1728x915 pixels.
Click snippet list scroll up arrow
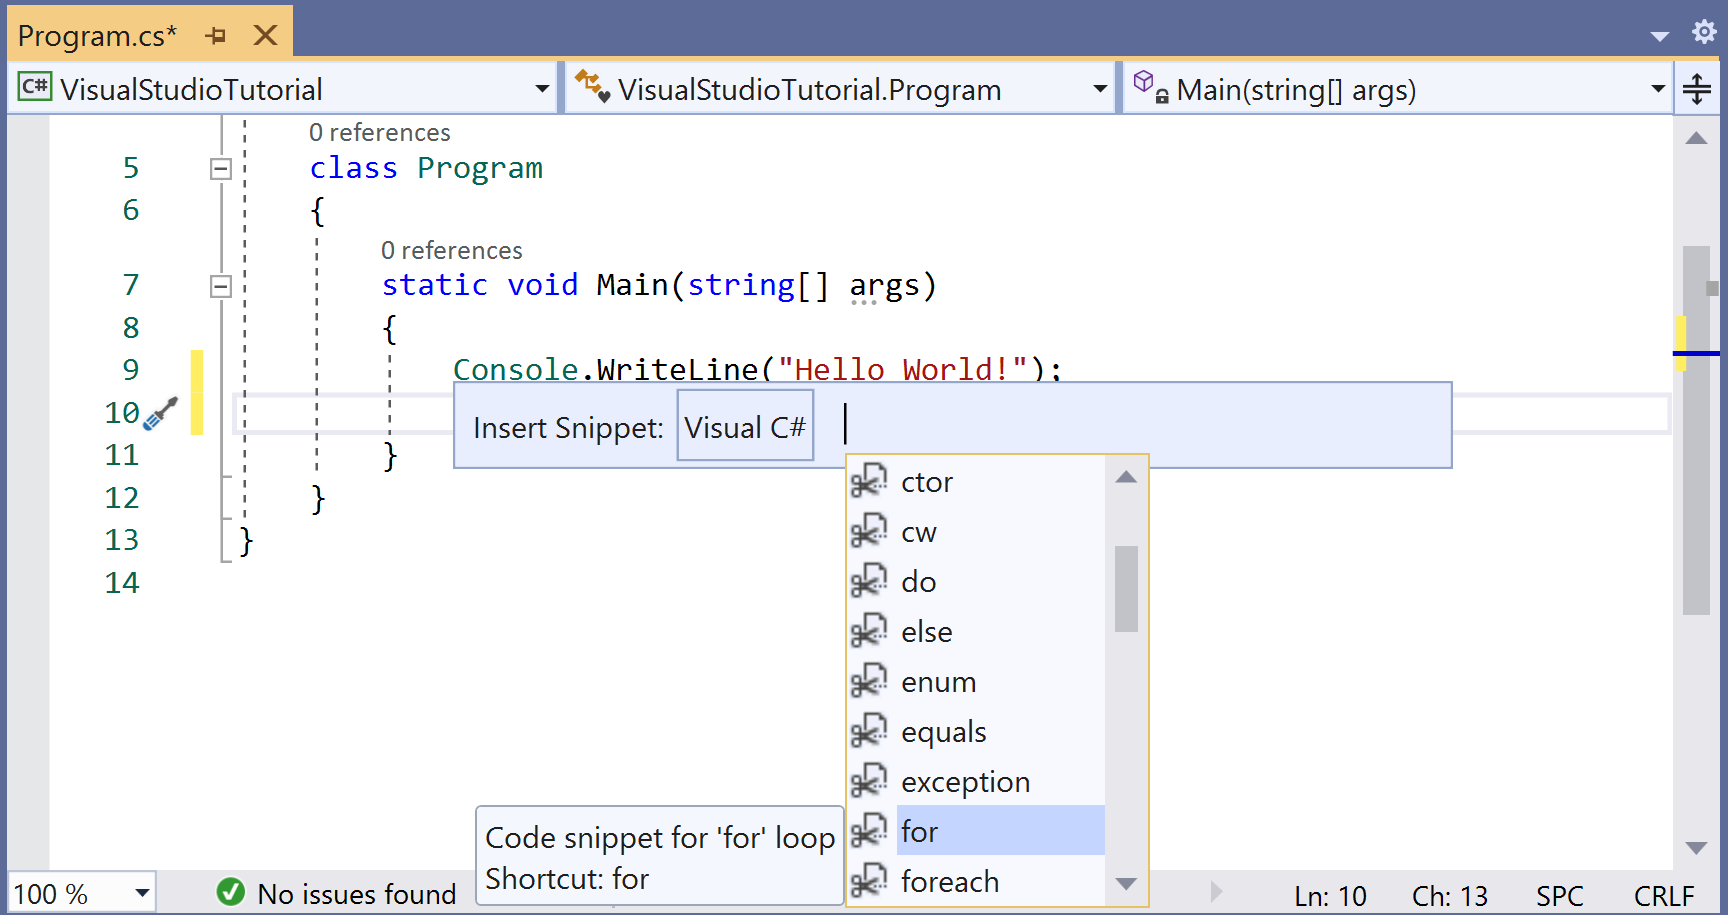tap(1126, 477)
